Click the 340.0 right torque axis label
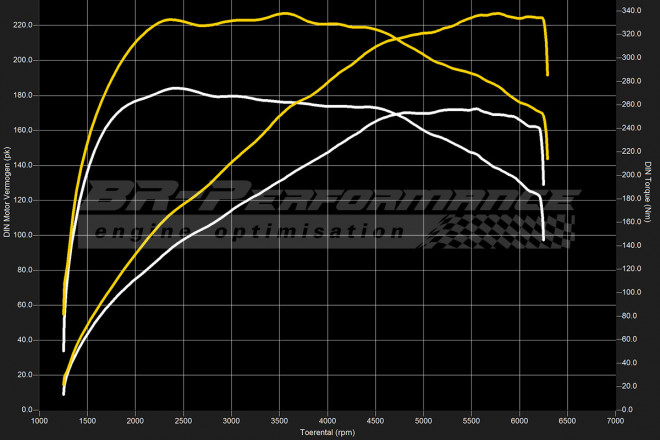Viewport: 660px width, 440px height. [x=632, y=11]
